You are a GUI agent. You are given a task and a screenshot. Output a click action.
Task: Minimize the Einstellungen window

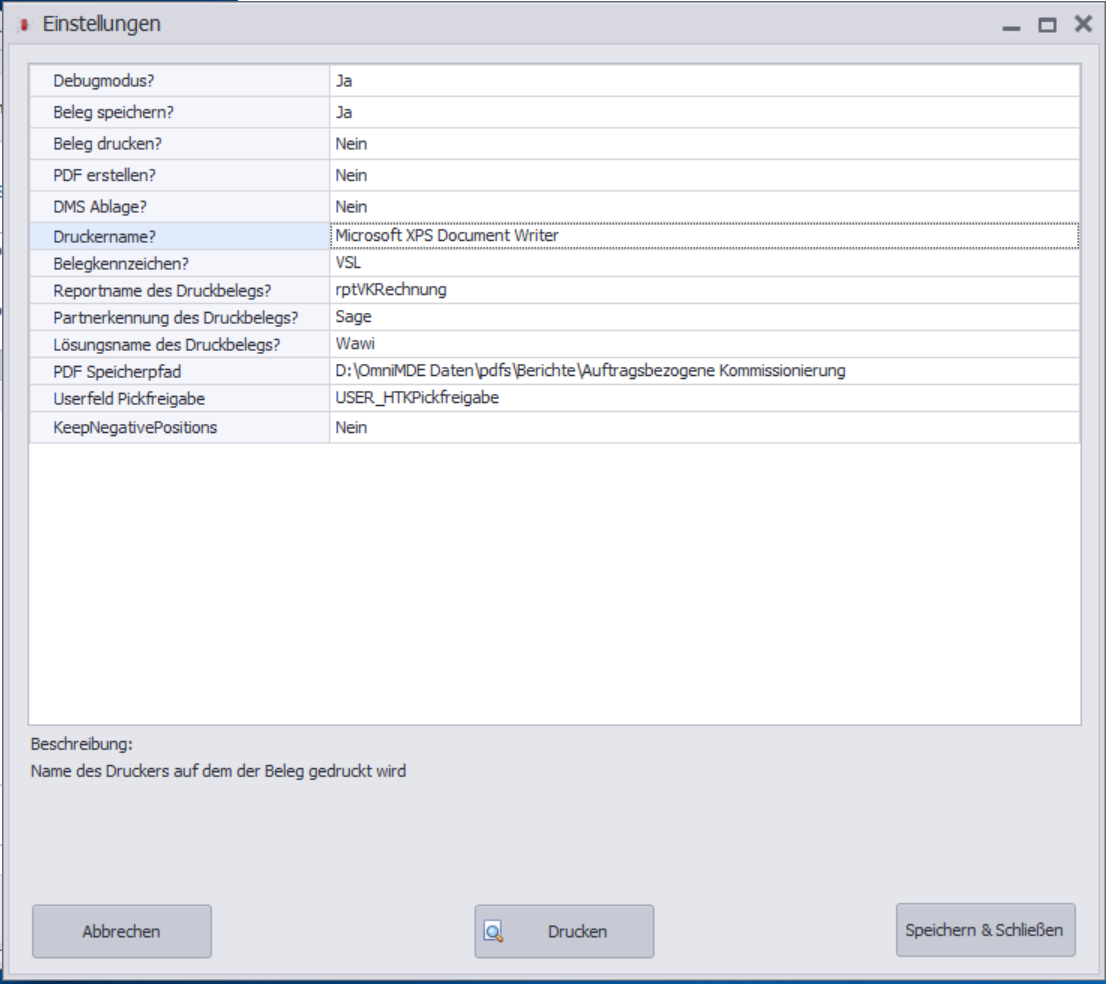pyautogui.click(x=1011, y=26)
